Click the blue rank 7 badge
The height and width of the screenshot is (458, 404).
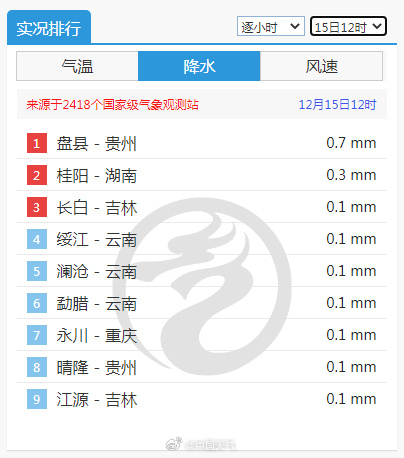[37, 335]
